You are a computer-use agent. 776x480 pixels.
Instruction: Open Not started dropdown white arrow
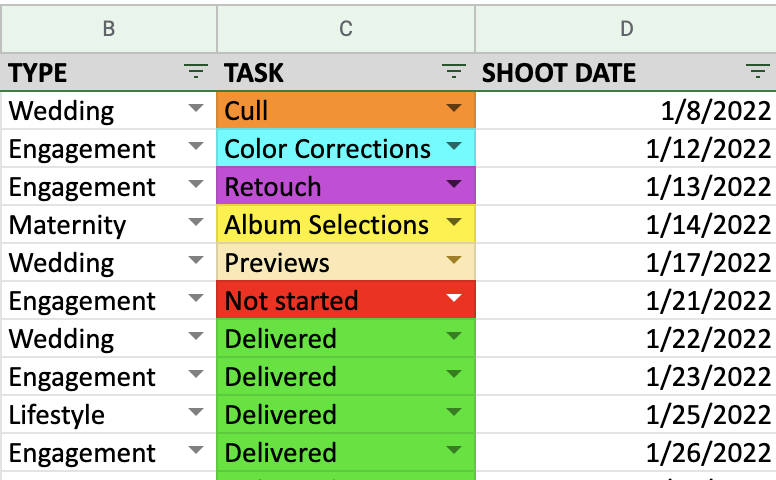454,297
